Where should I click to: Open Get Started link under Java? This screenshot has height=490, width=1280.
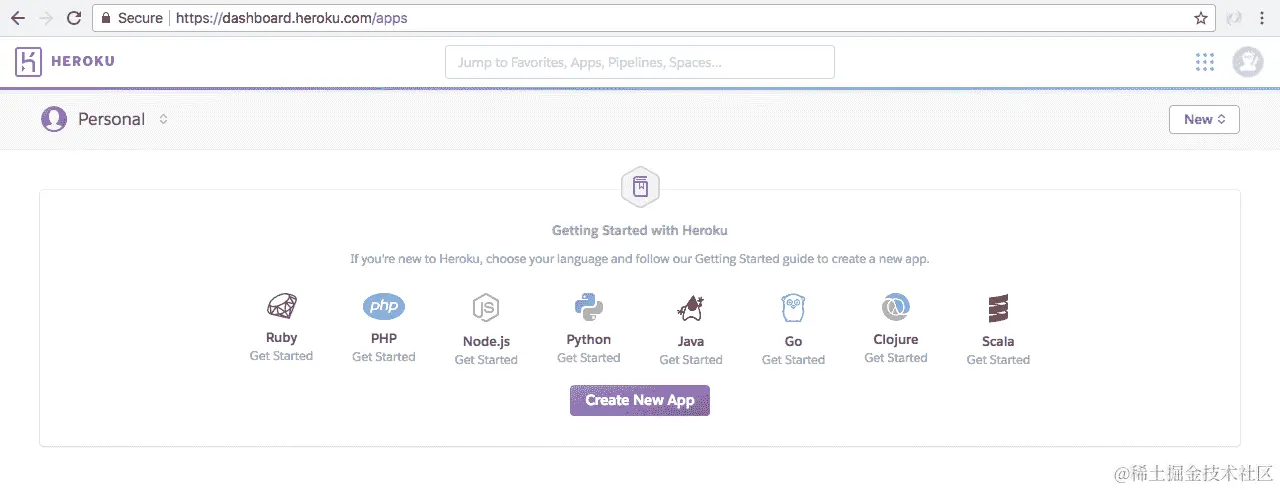pyautogui.click(x=691, y=360)
